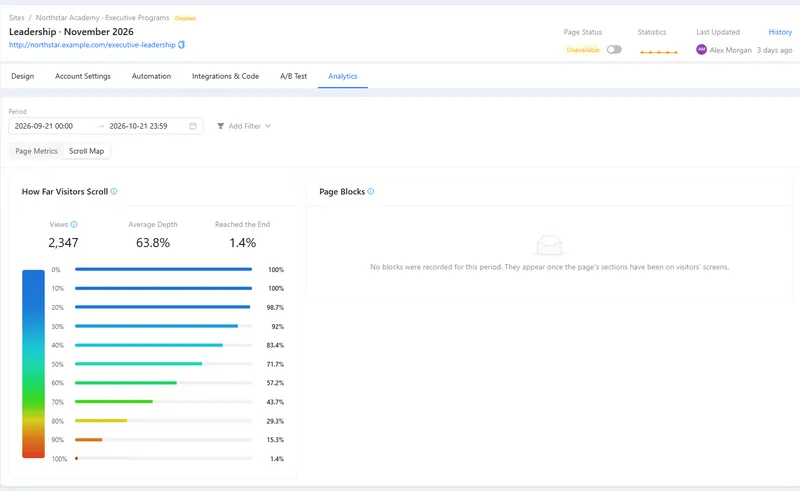Click the 90% scroll depth bar
Image resolution: width=800 pixels, height=491 pixels.
[163, 439]
